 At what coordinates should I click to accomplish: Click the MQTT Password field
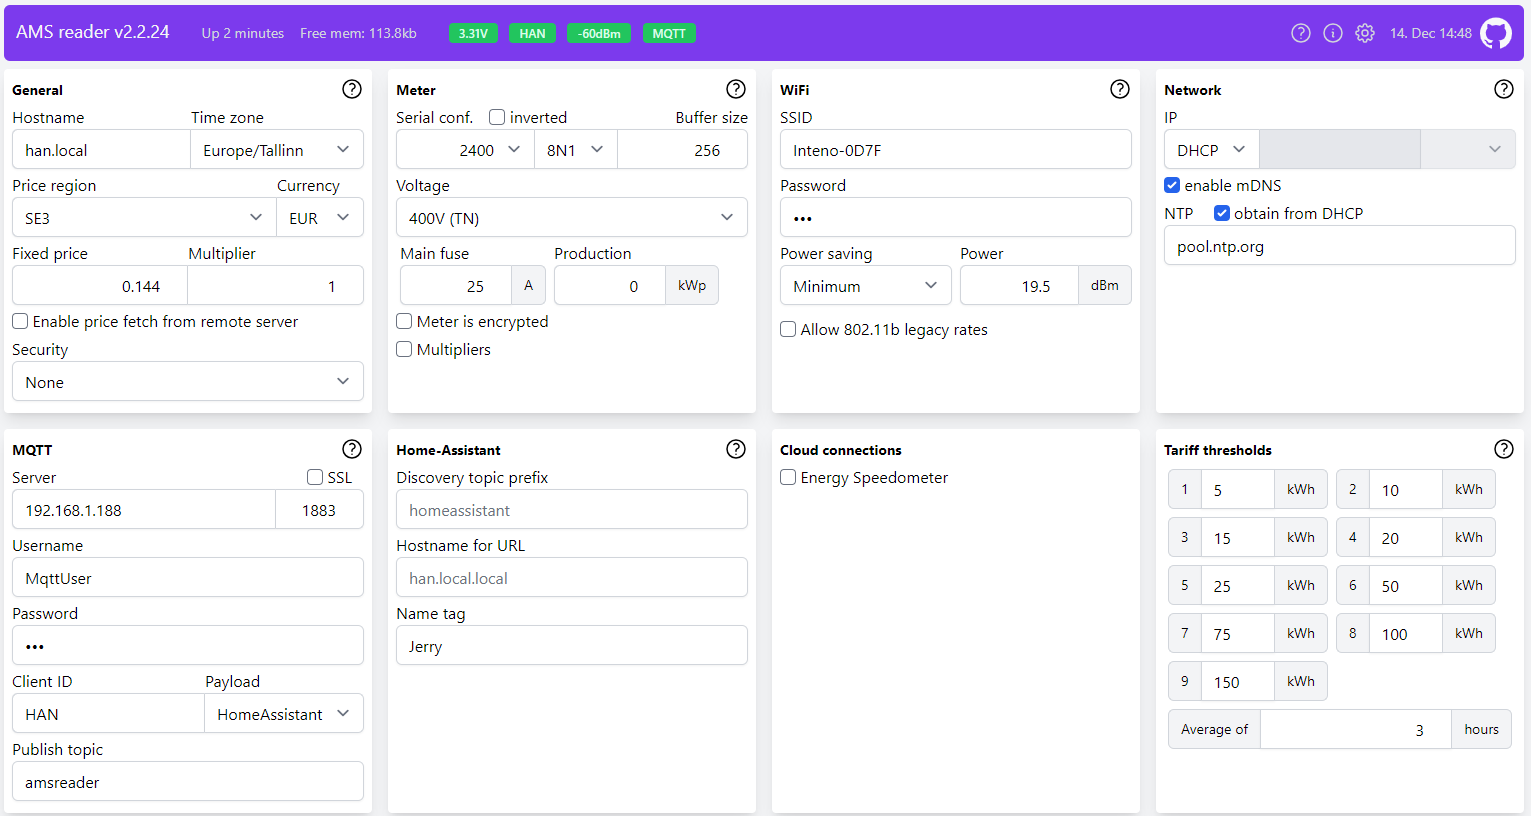[x=188, y=646]
